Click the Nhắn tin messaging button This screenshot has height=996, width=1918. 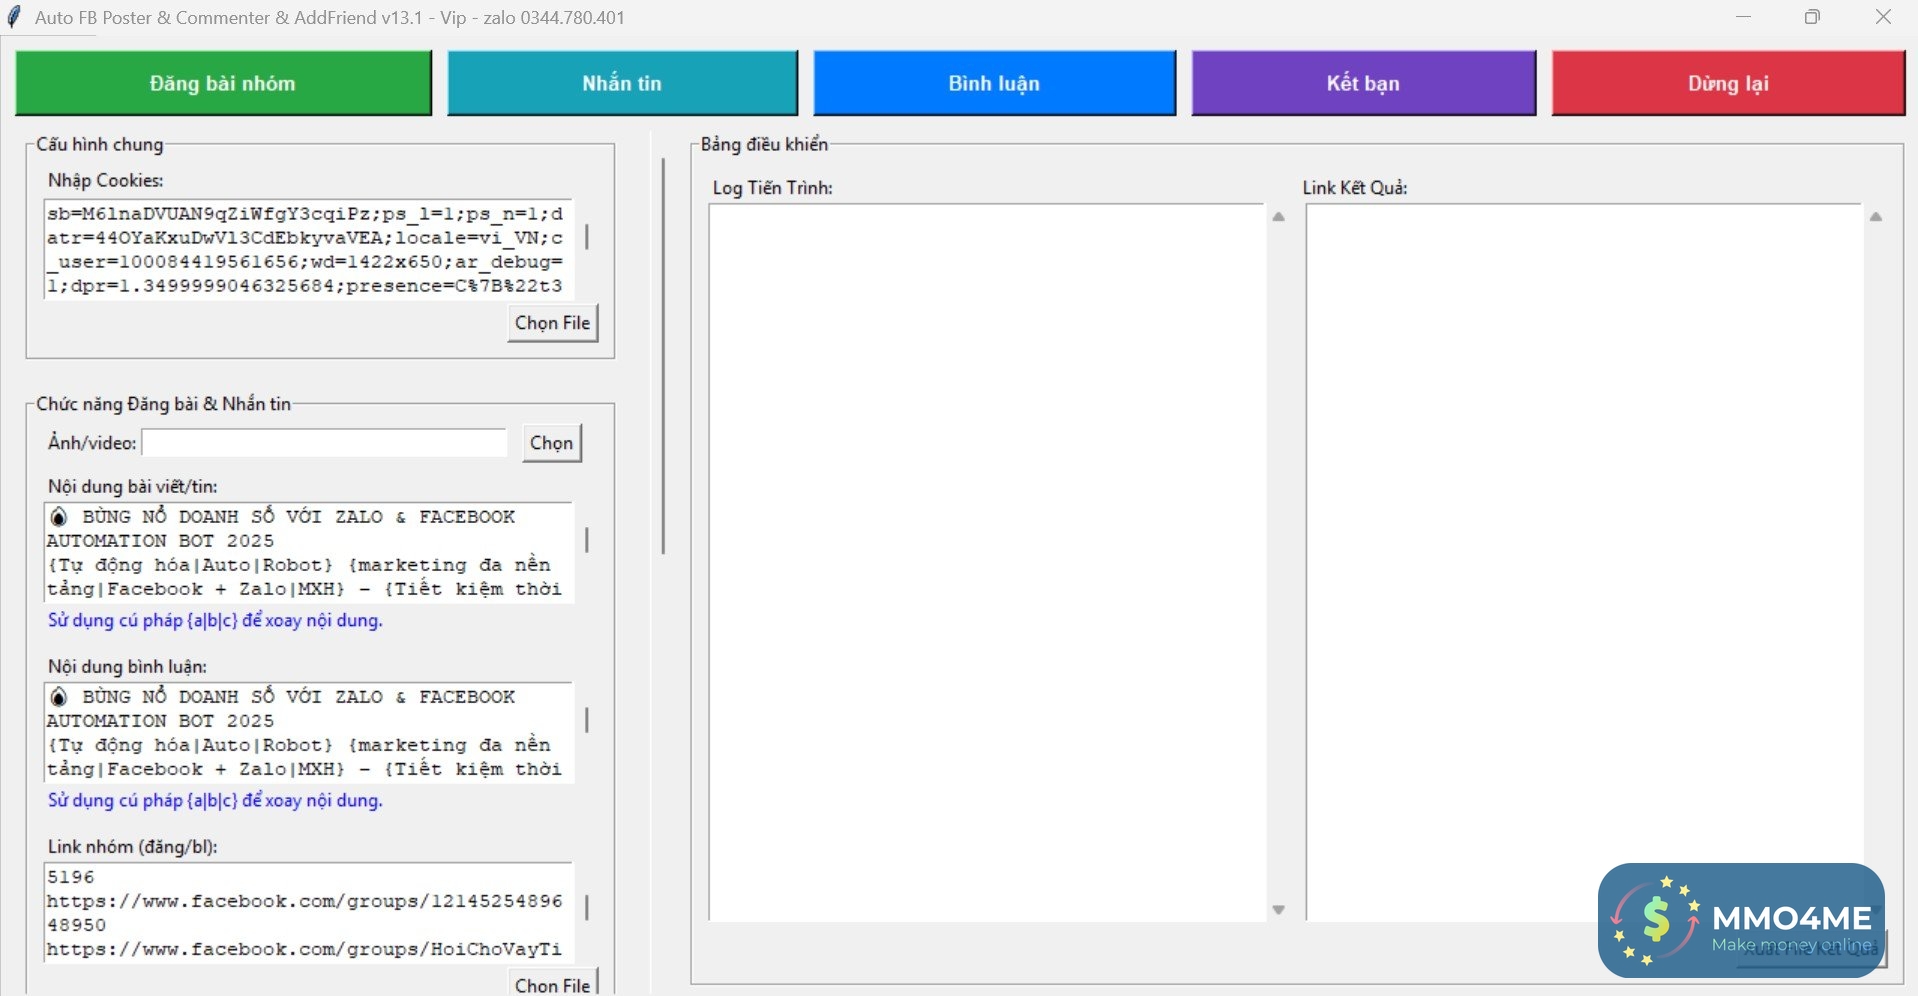coord(622,83)
